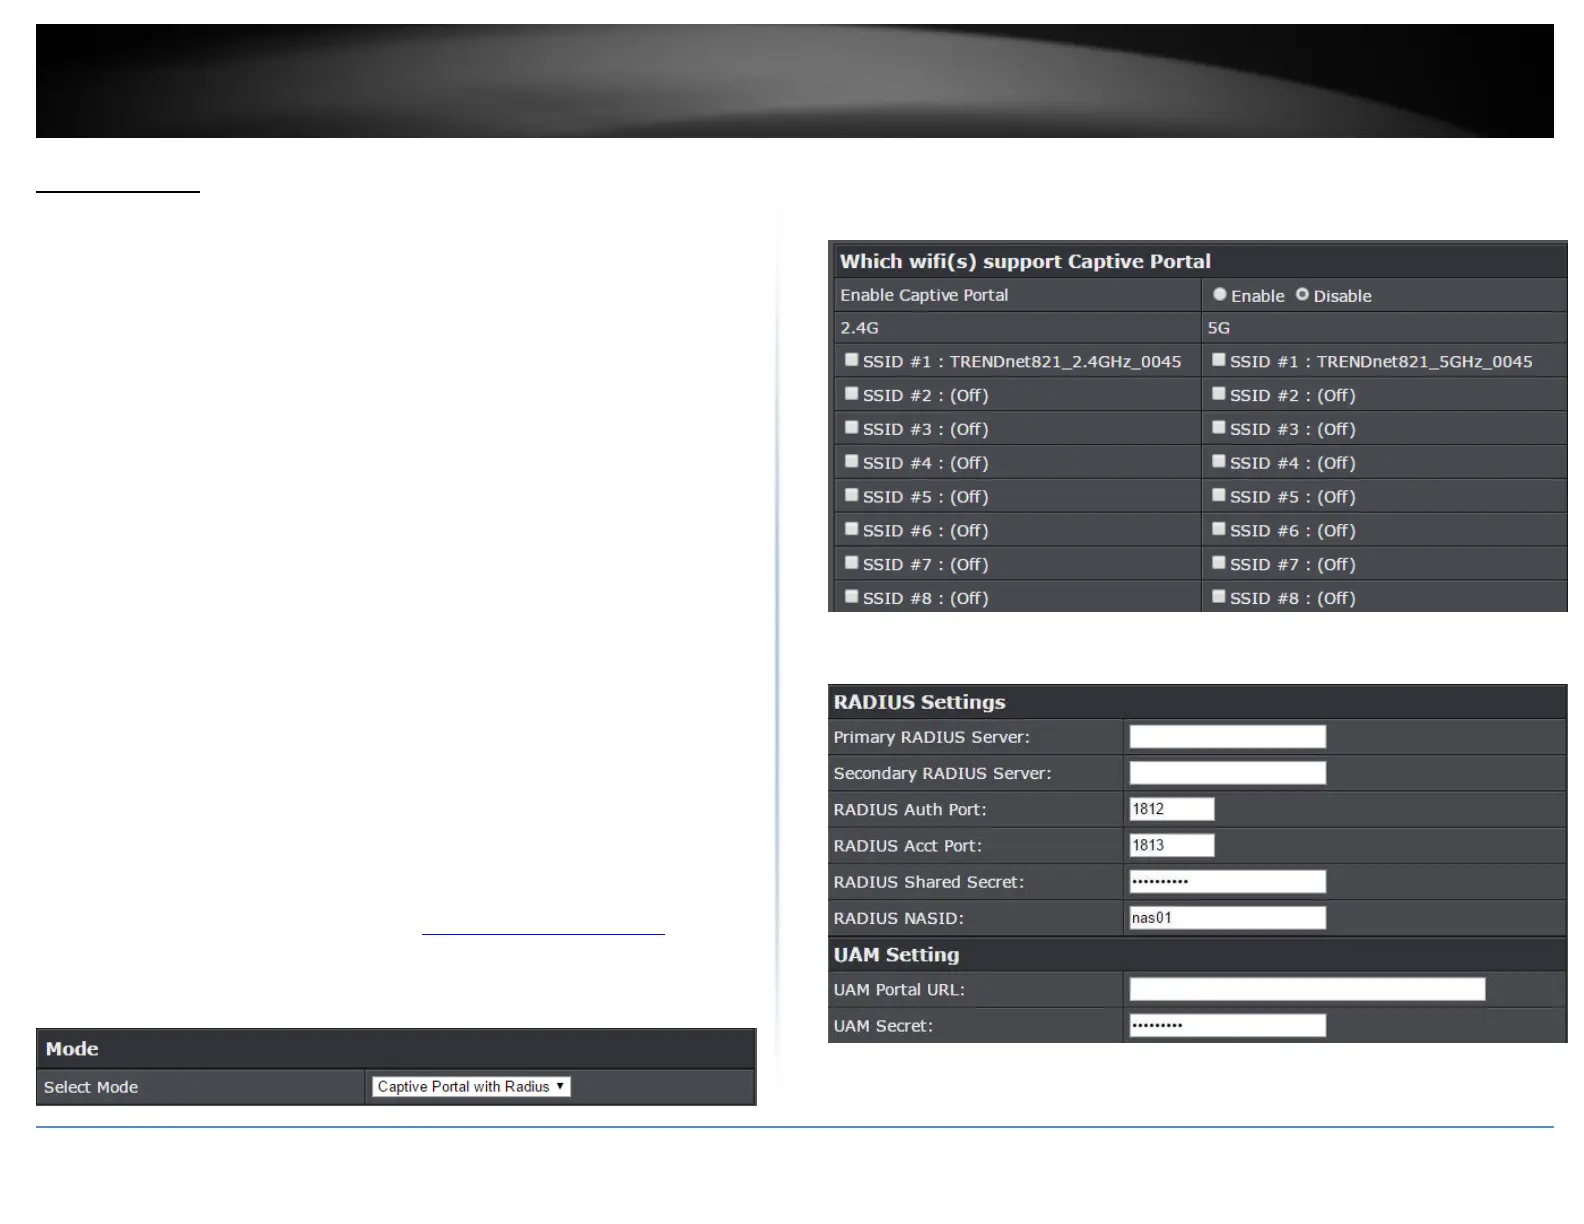Click the "RADIUS Shared Secret:" label
1584x1224 pixels.
pos(929,882)
